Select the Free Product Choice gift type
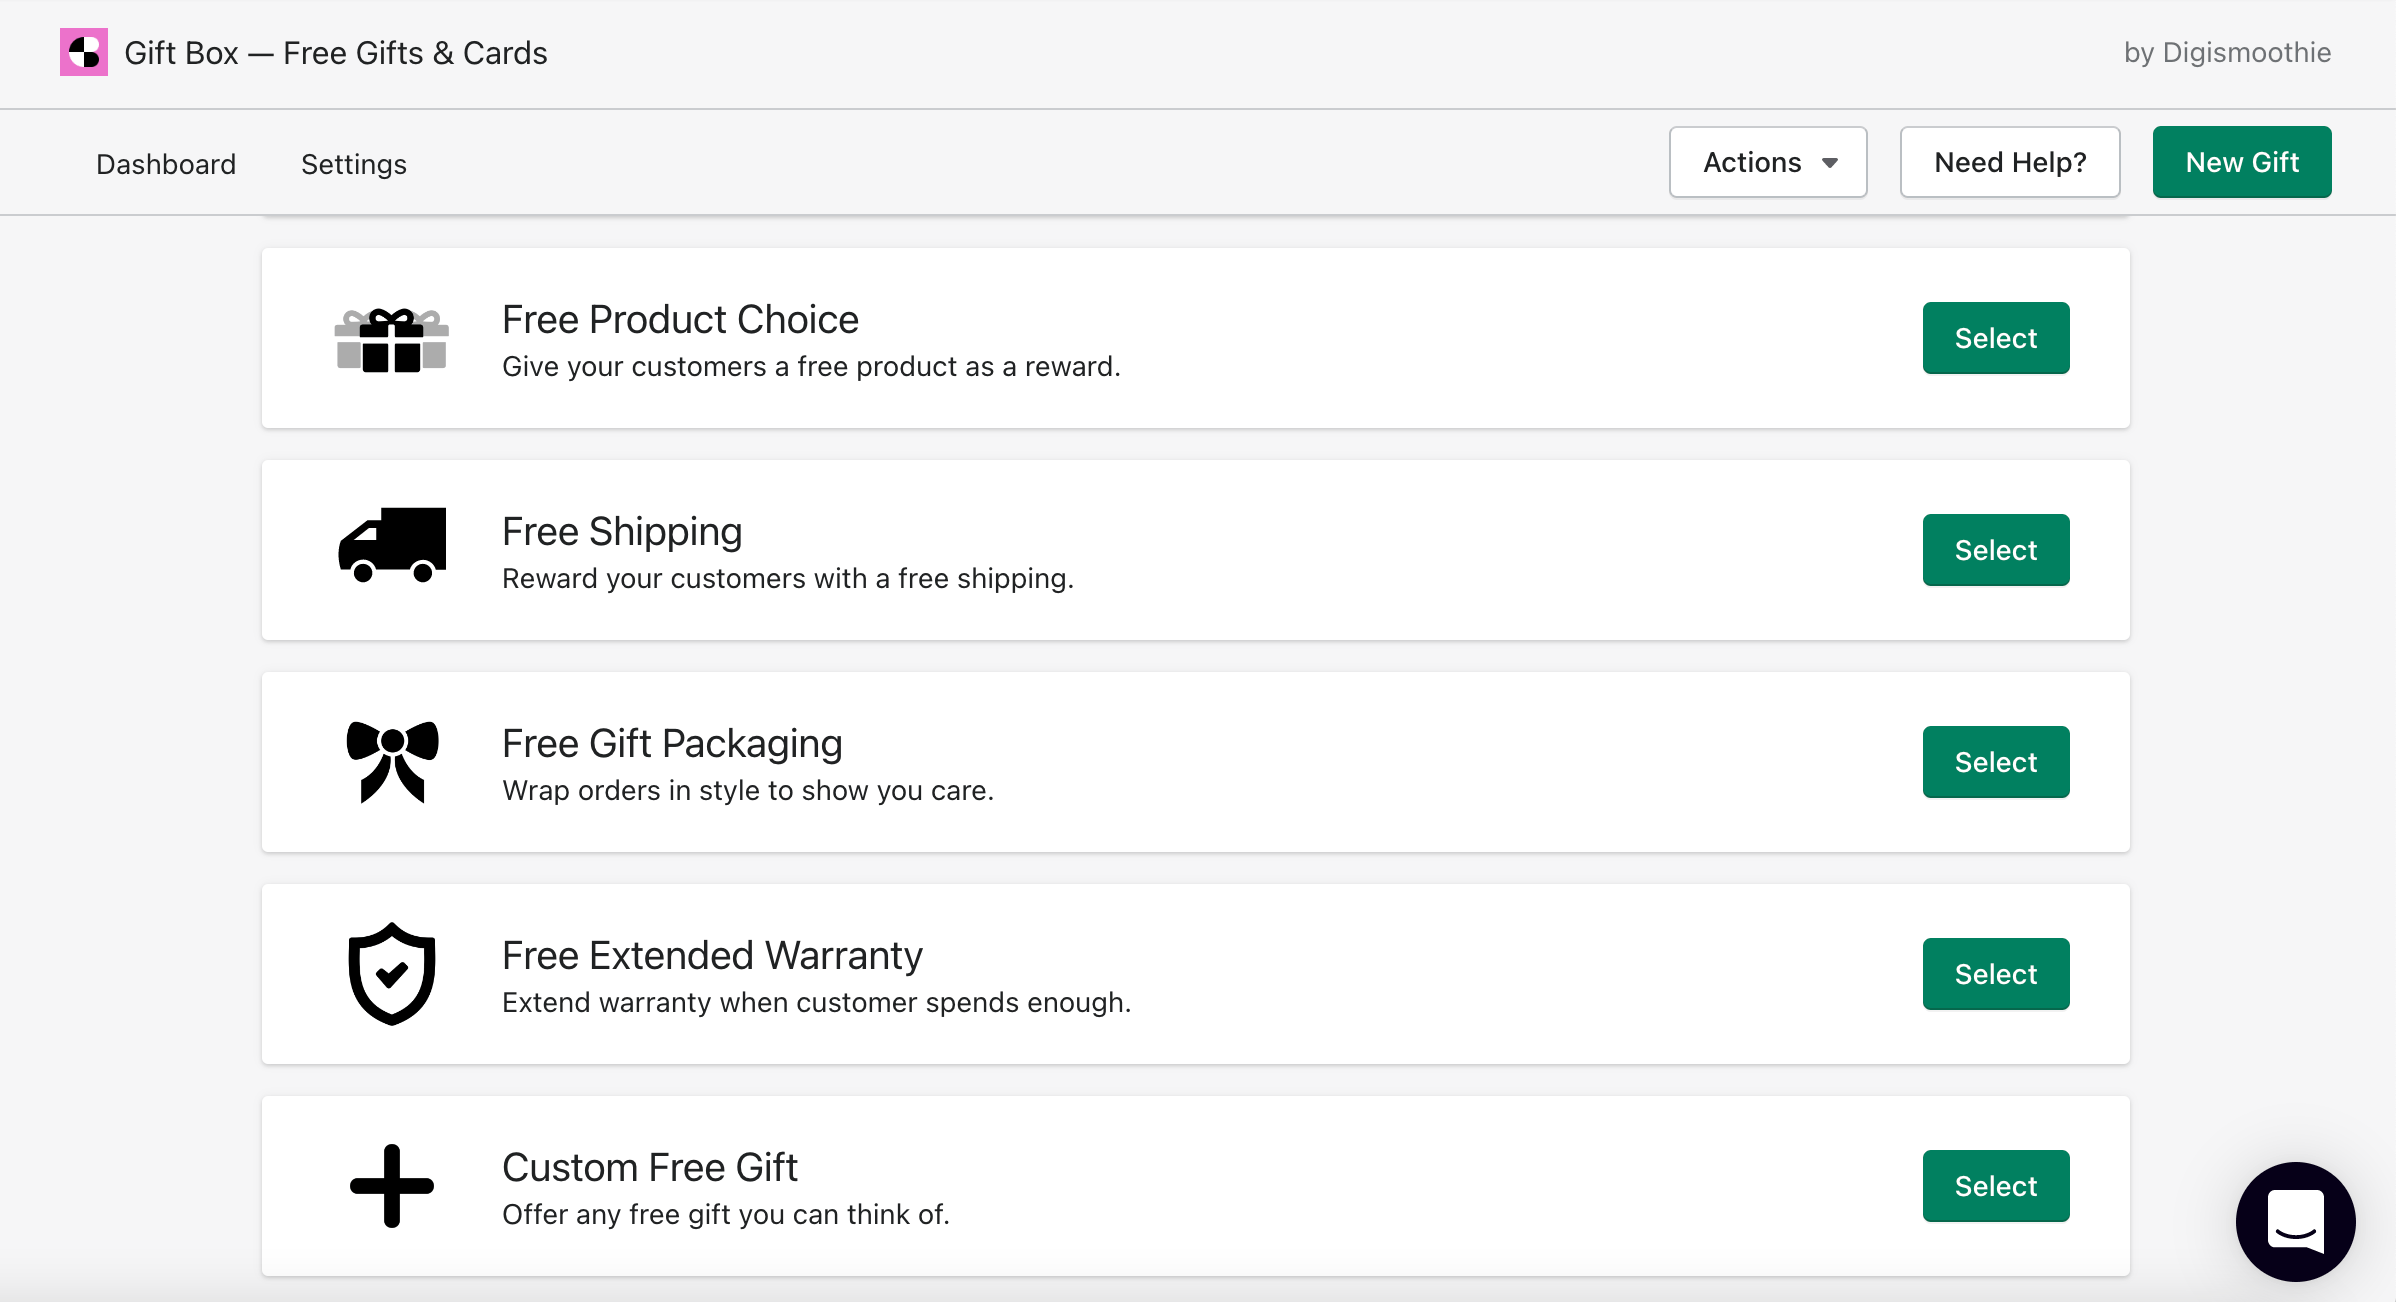 pyautogui.click(x=1995, y=338)
